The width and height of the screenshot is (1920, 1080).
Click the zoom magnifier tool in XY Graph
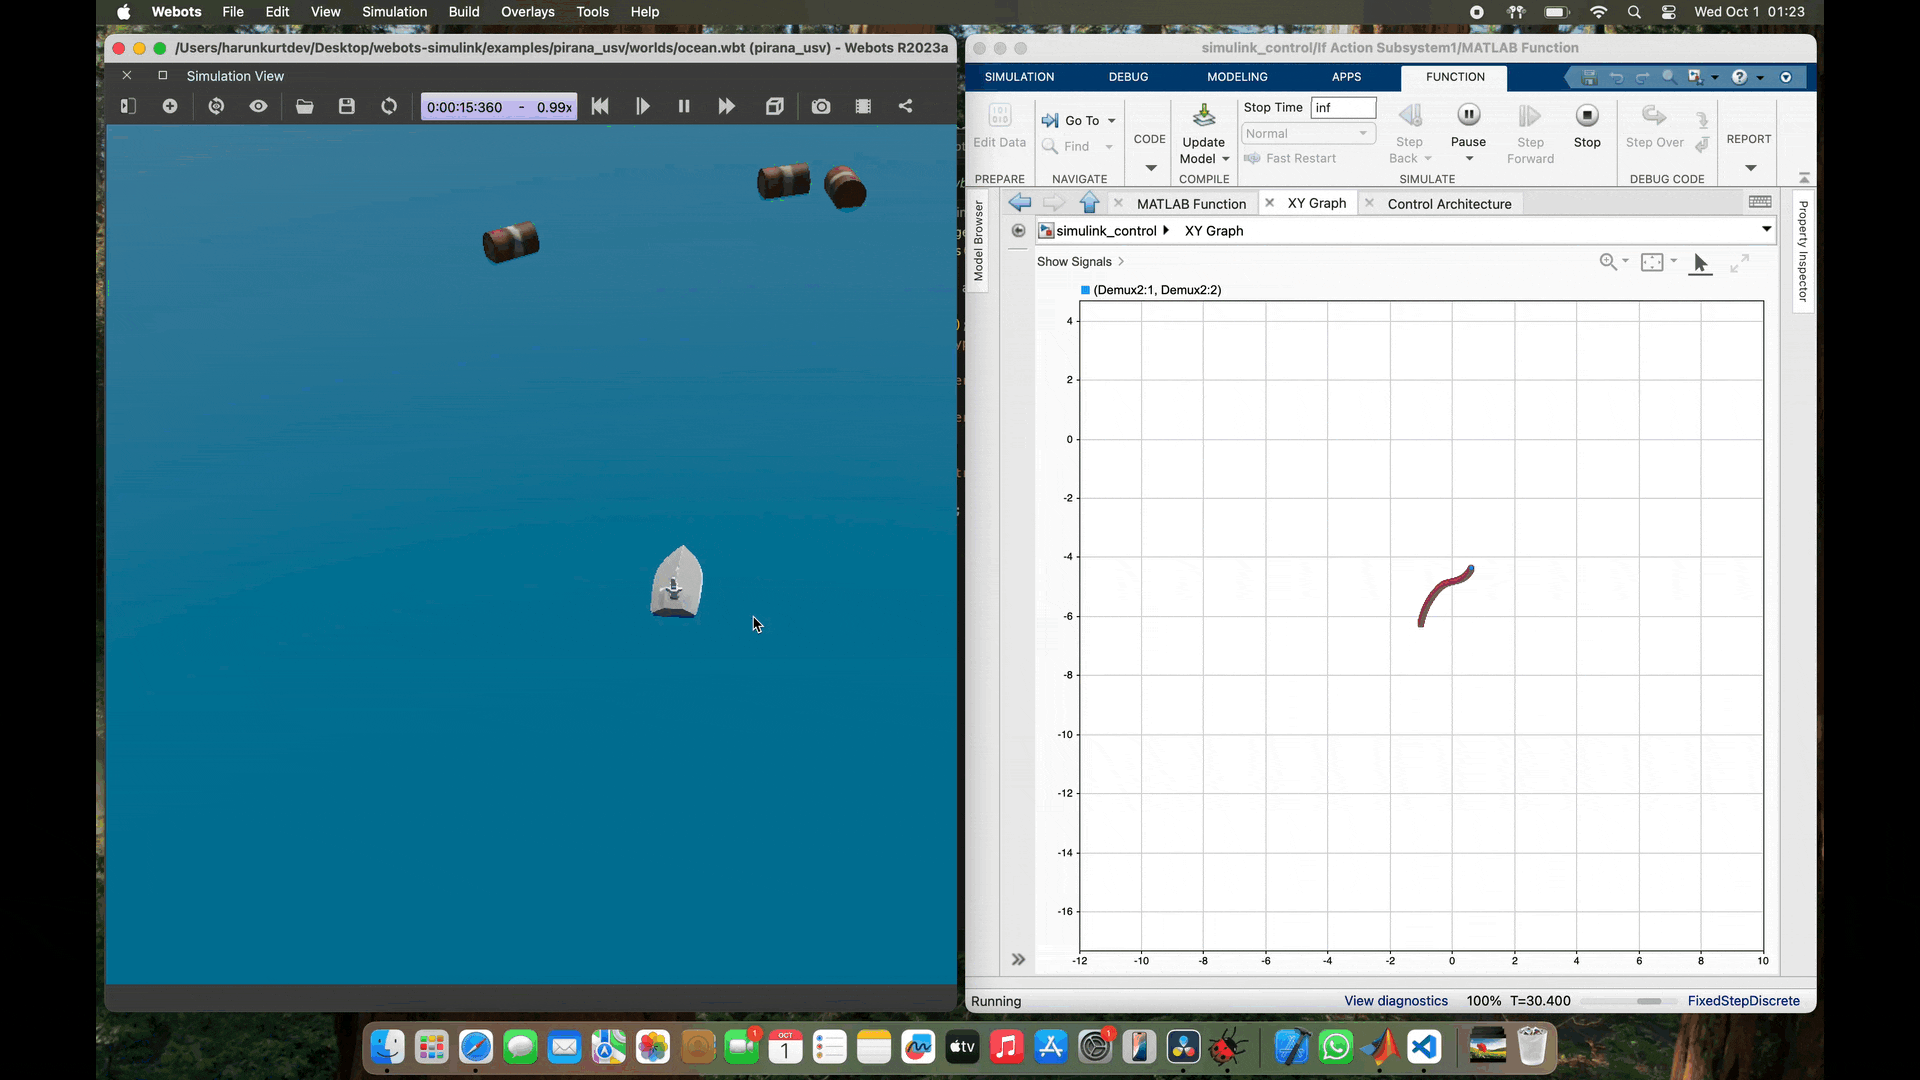1608,262
